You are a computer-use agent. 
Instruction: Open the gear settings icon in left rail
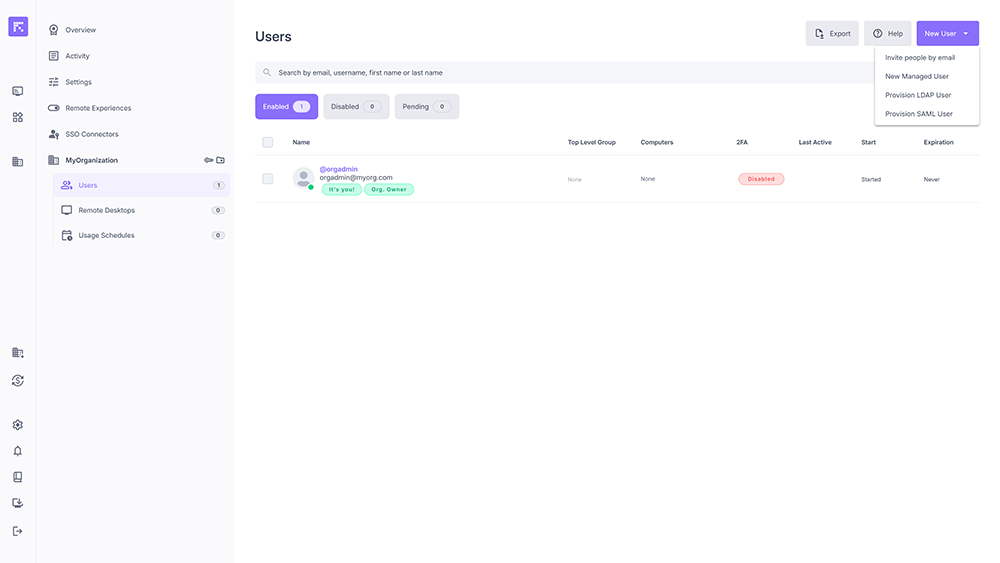17,425
